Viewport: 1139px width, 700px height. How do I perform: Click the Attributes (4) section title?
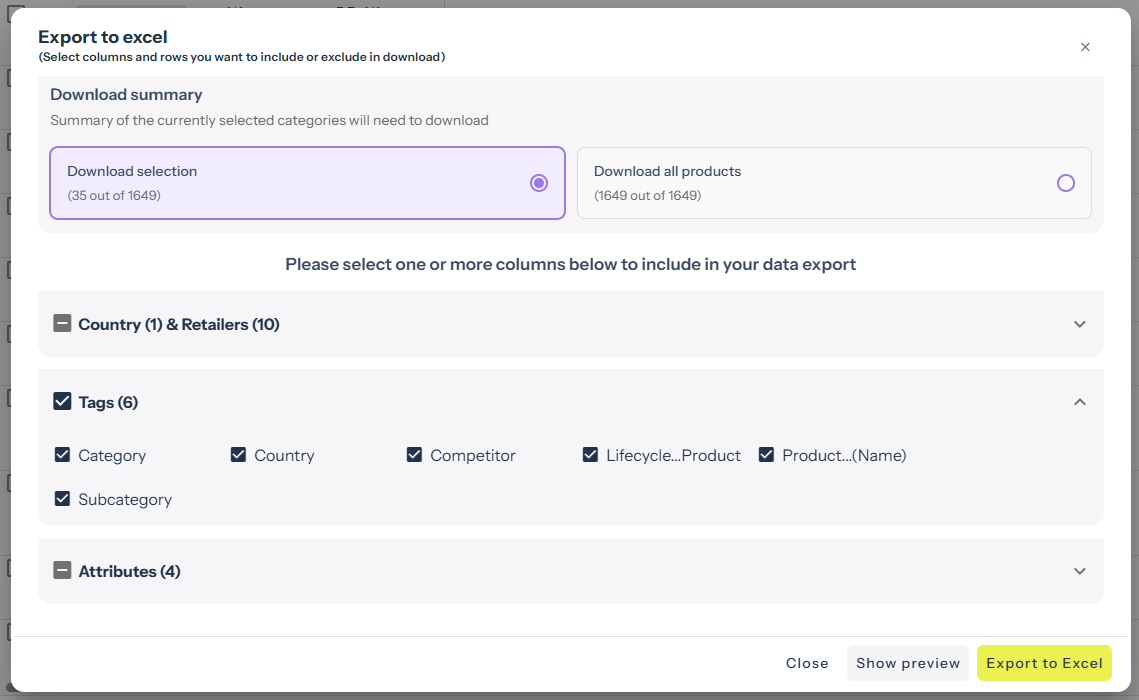coord(129,571)
